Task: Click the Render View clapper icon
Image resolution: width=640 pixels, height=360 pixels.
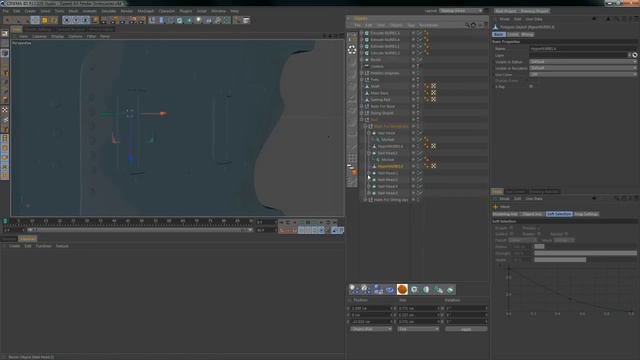Action: coord(104,20)
